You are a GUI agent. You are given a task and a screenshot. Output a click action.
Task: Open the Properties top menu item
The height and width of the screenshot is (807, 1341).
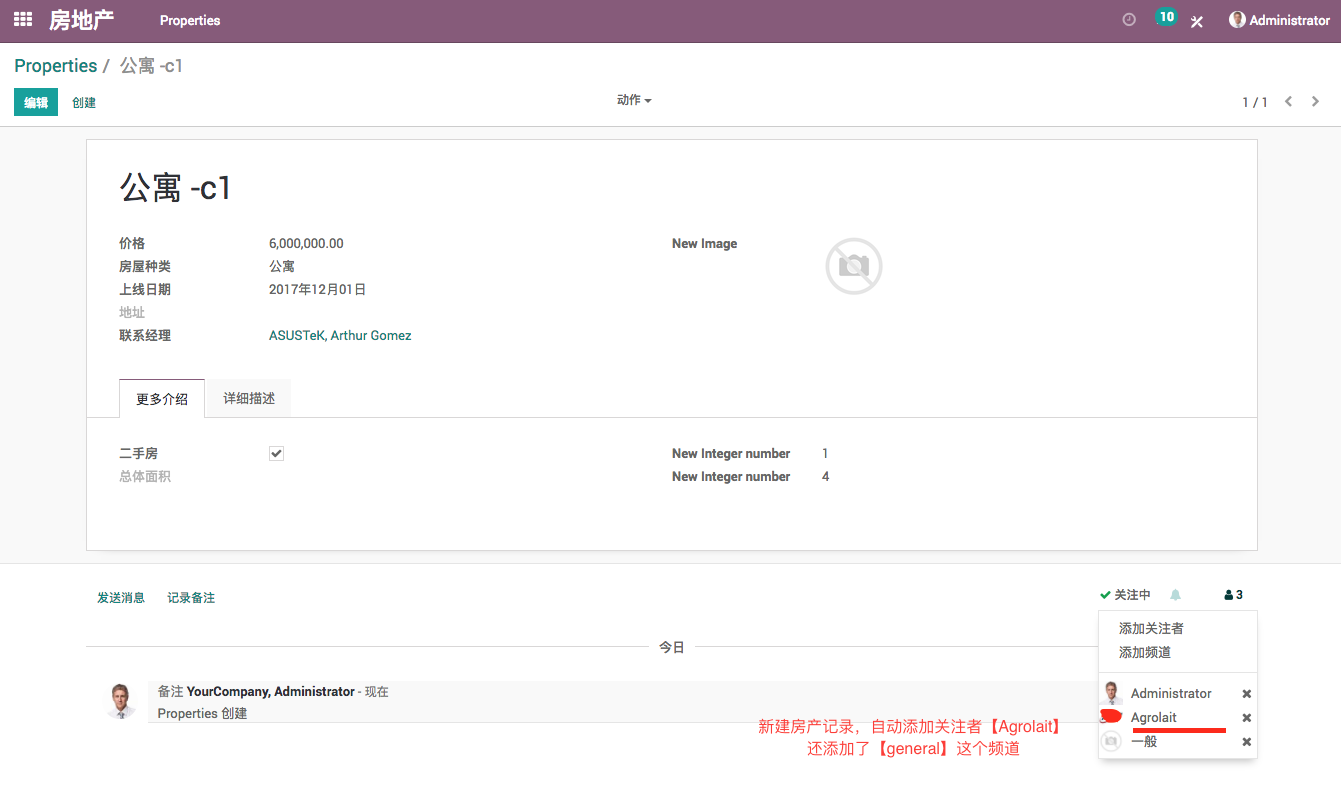point(190,20)
